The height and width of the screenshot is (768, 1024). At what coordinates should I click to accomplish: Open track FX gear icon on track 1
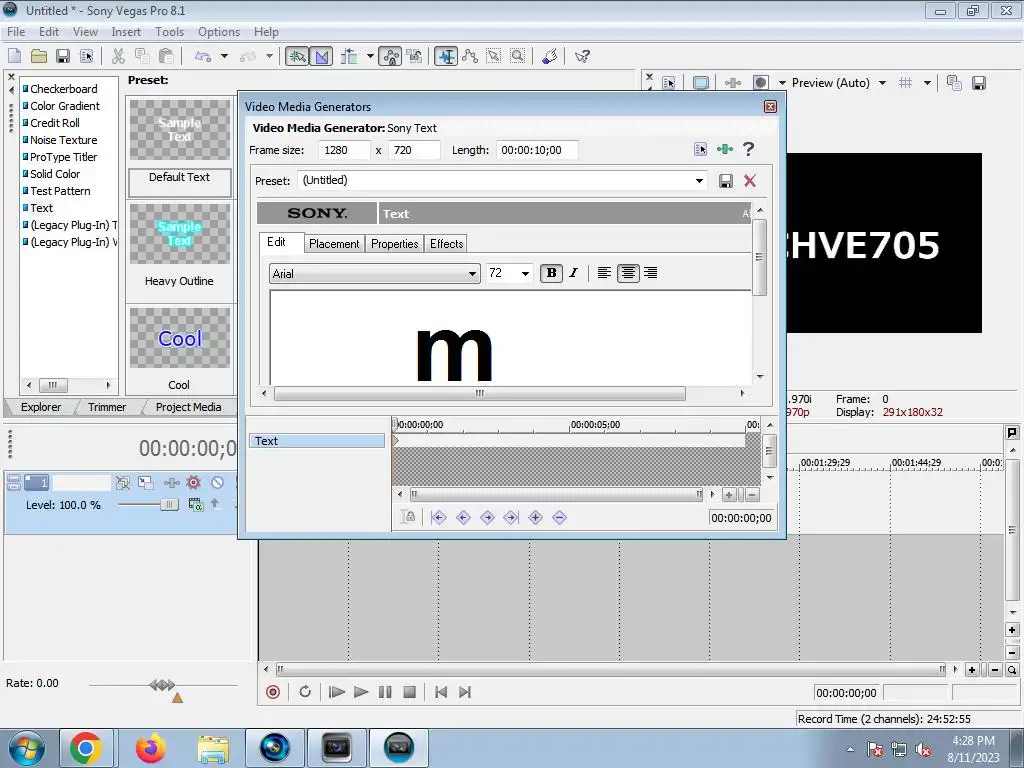pos(193,483)
